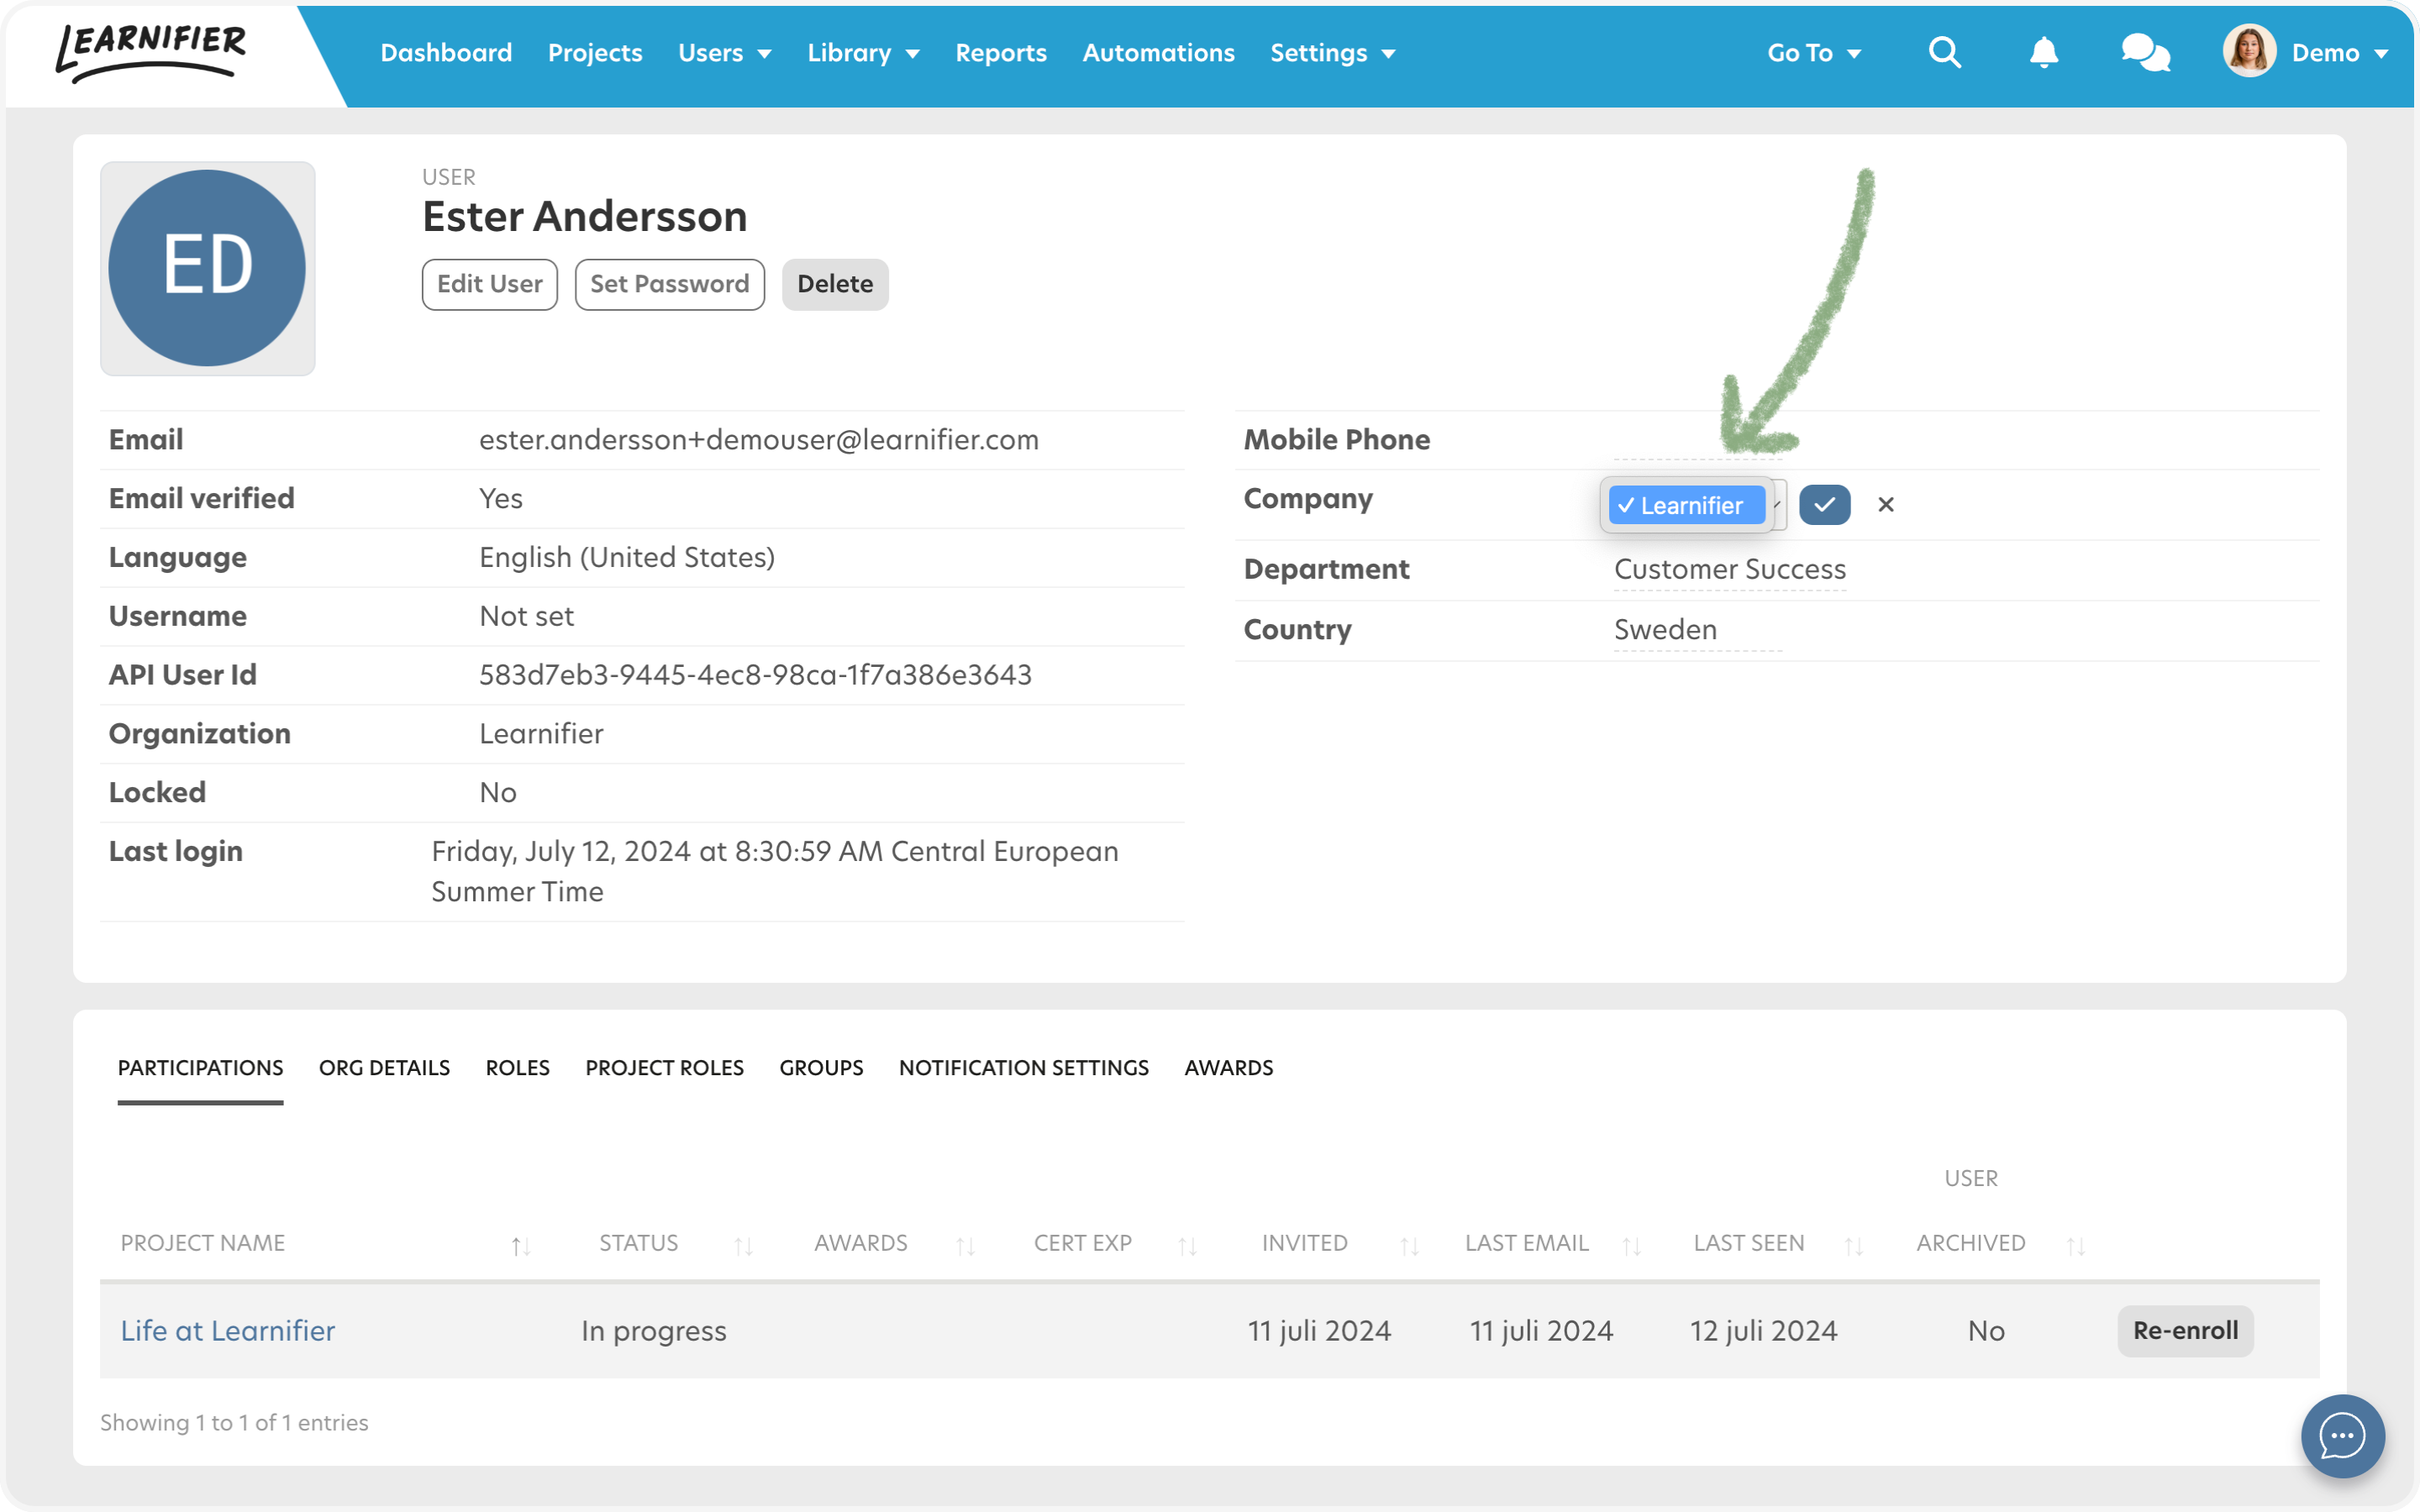2420x1512 pixels.
Task: Open the chat messages icon in navbar
Action: pos(2146,52)
